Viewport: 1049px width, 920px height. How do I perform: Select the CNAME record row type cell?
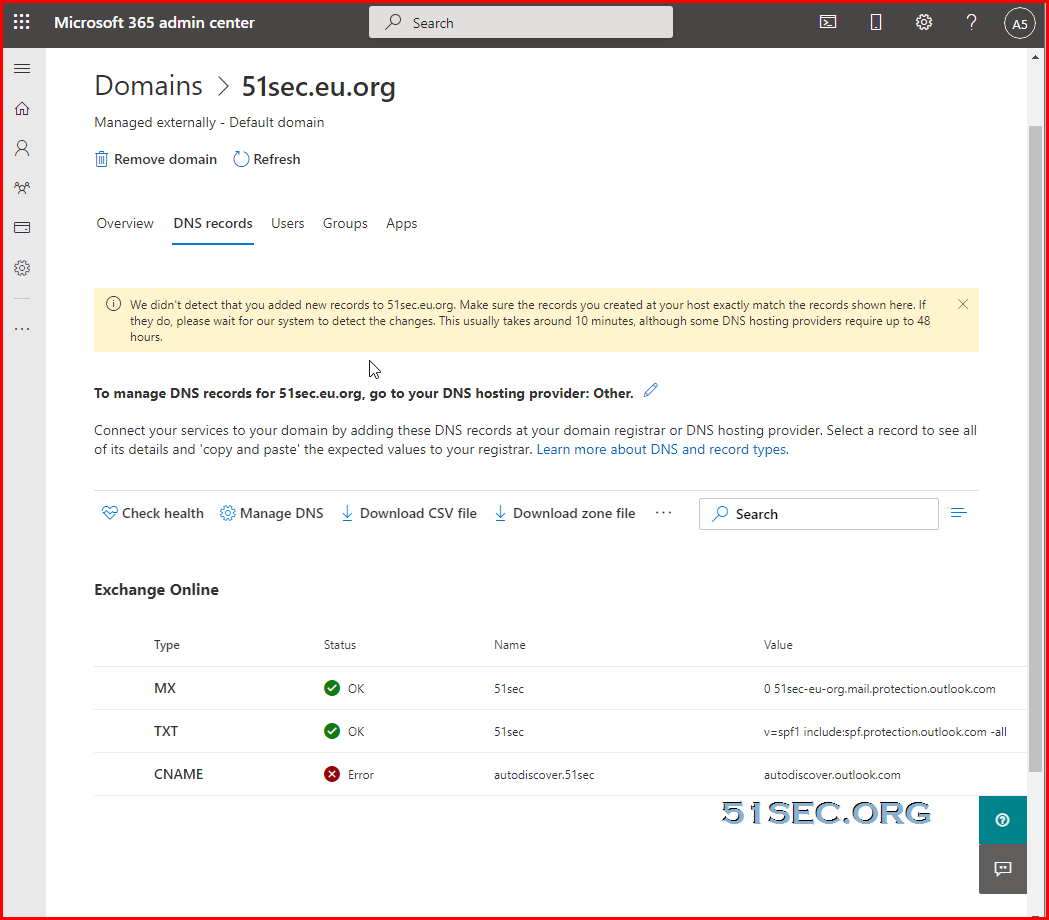pyautogui.click(x=179, y=774)
